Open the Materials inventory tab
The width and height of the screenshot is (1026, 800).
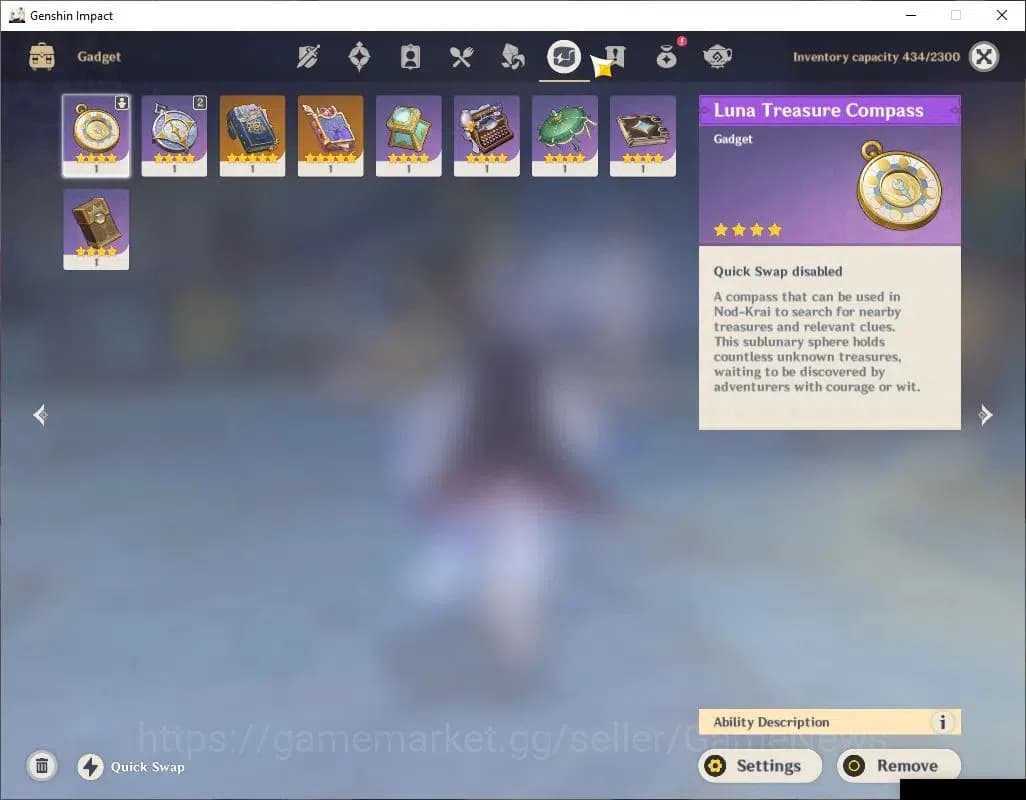(x=512, y=57)
